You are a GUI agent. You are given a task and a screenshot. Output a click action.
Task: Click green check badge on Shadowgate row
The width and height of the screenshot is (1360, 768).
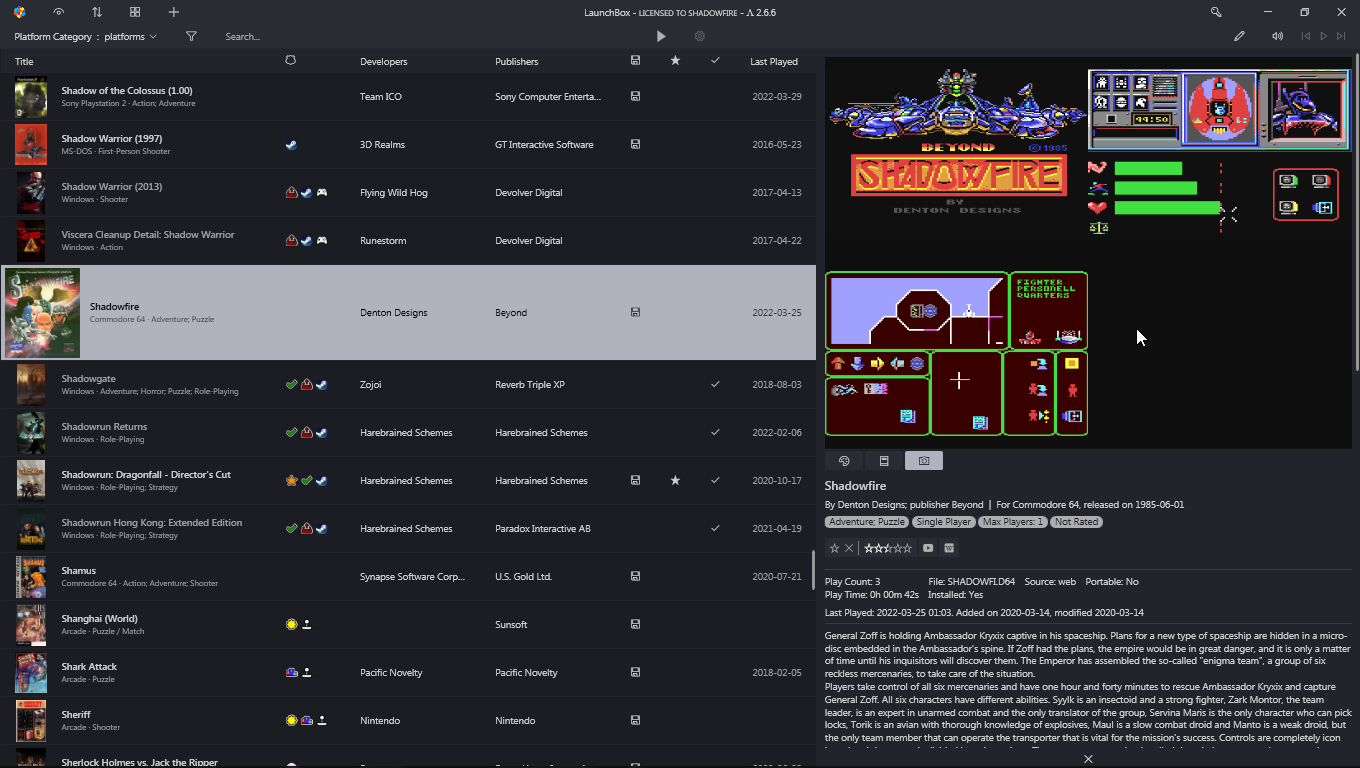(291, 385)
